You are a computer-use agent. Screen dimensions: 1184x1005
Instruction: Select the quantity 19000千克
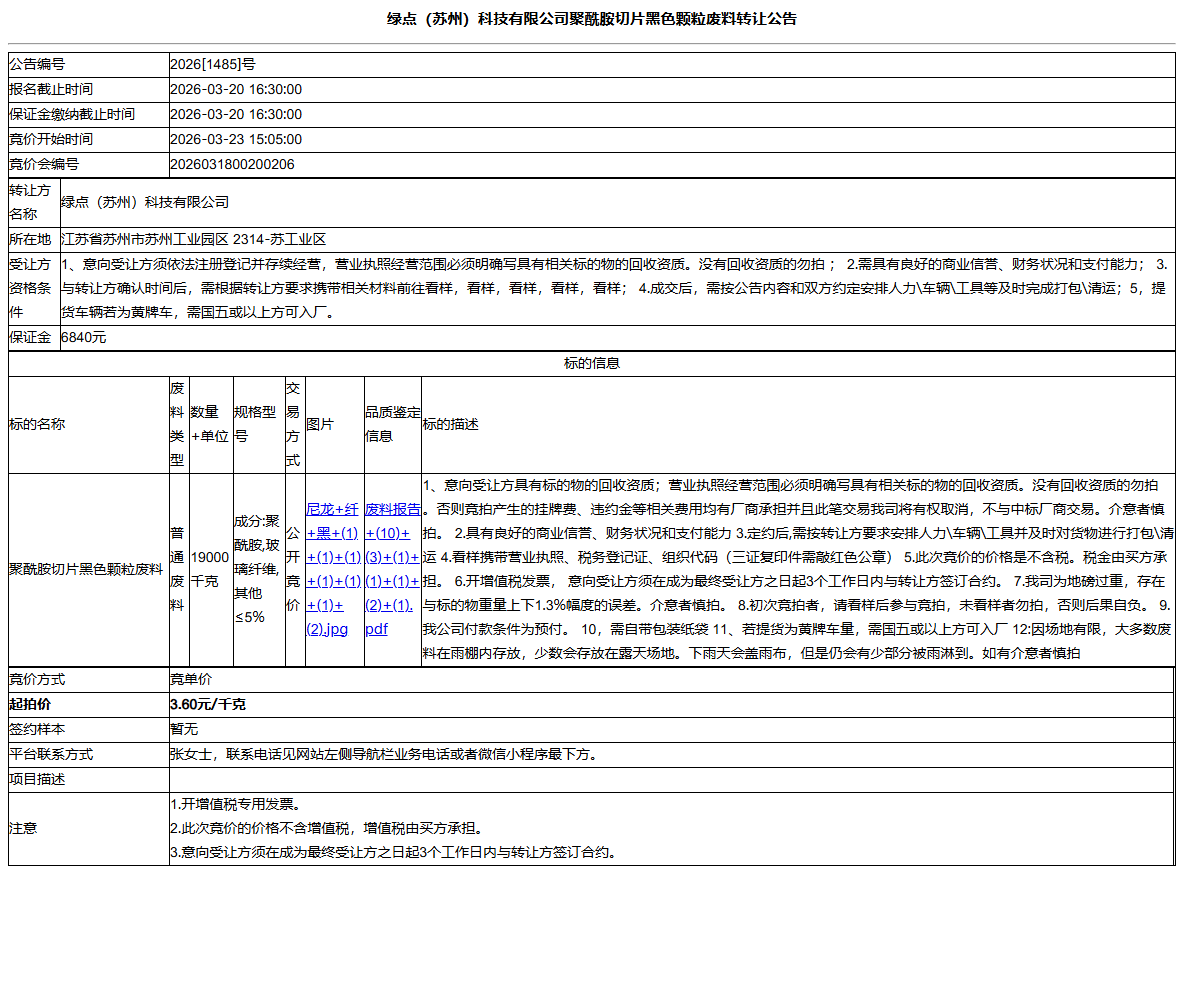click(x=208, y=568)
